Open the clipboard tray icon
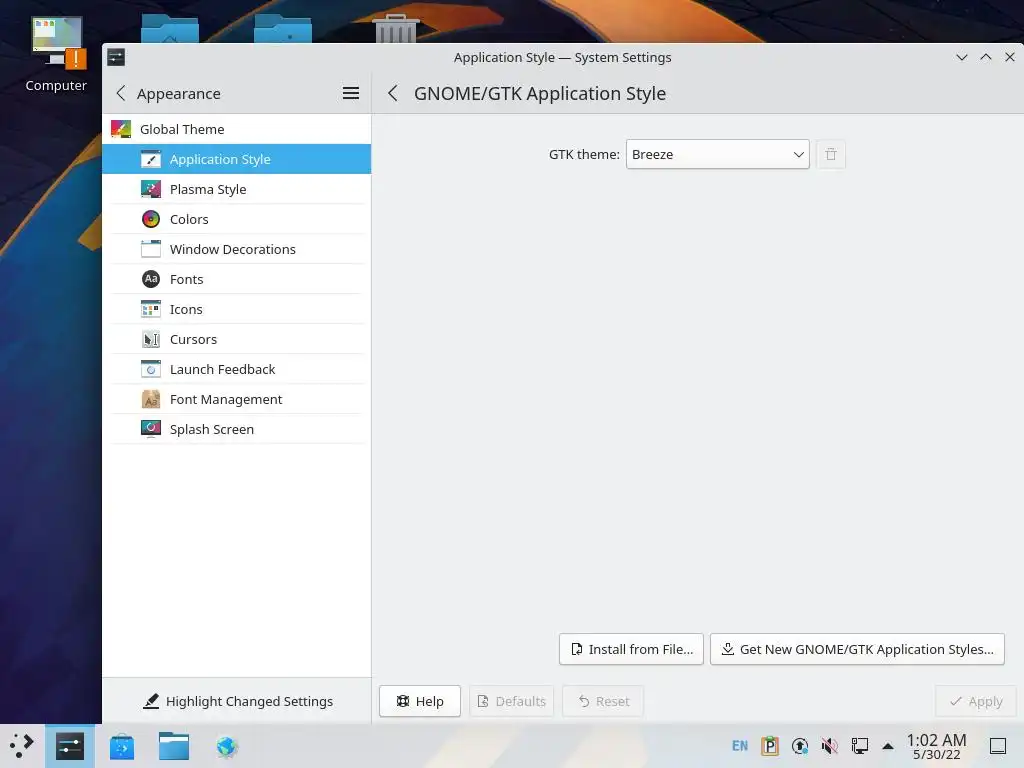 [x=770, y=746]
